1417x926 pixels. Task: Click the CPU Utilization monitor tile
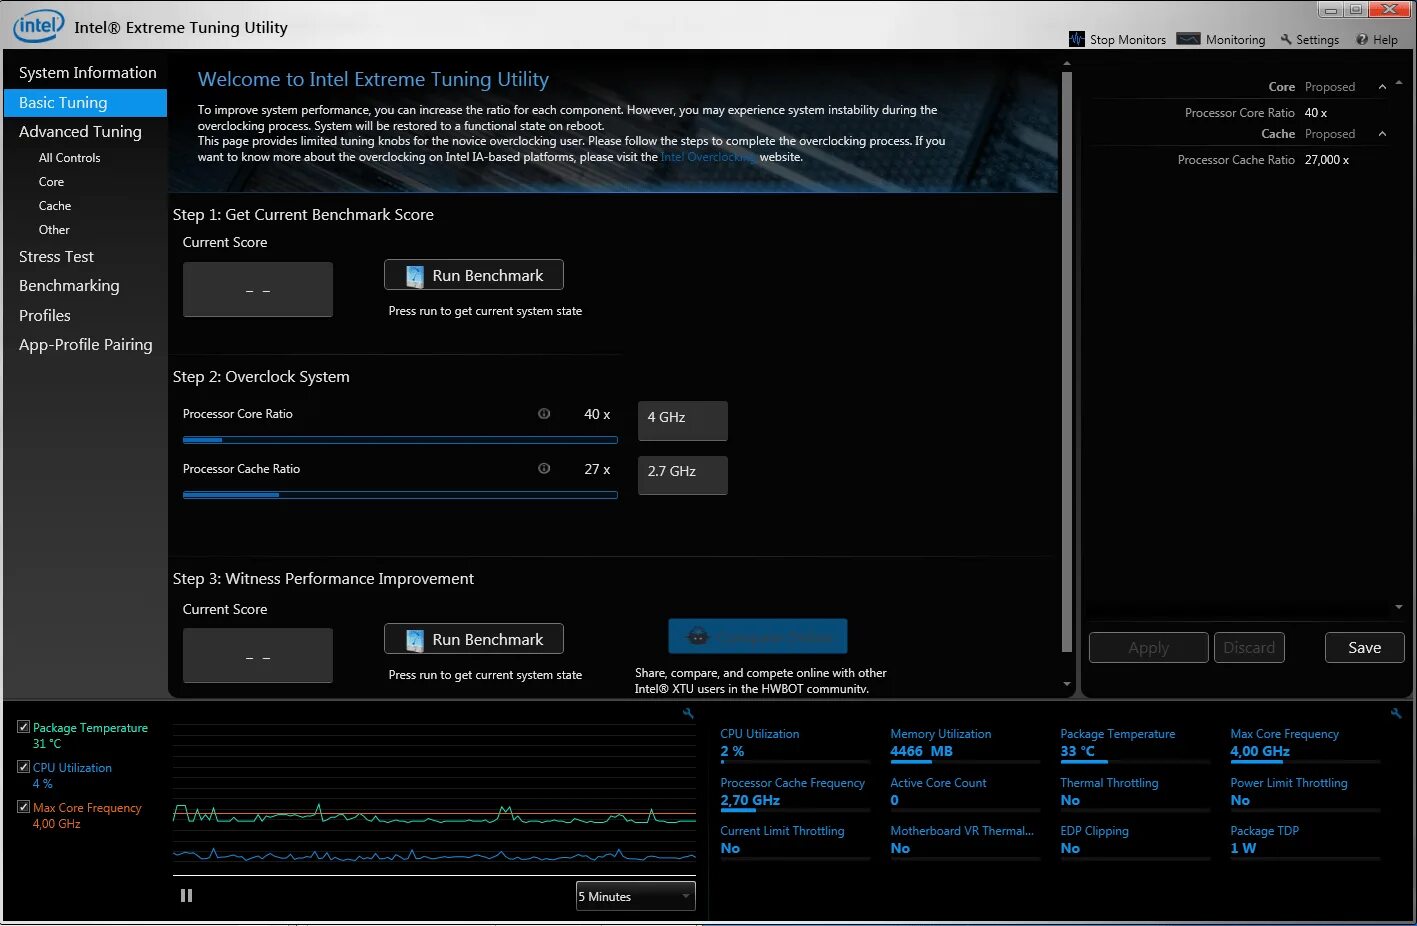tap(794, 743)
